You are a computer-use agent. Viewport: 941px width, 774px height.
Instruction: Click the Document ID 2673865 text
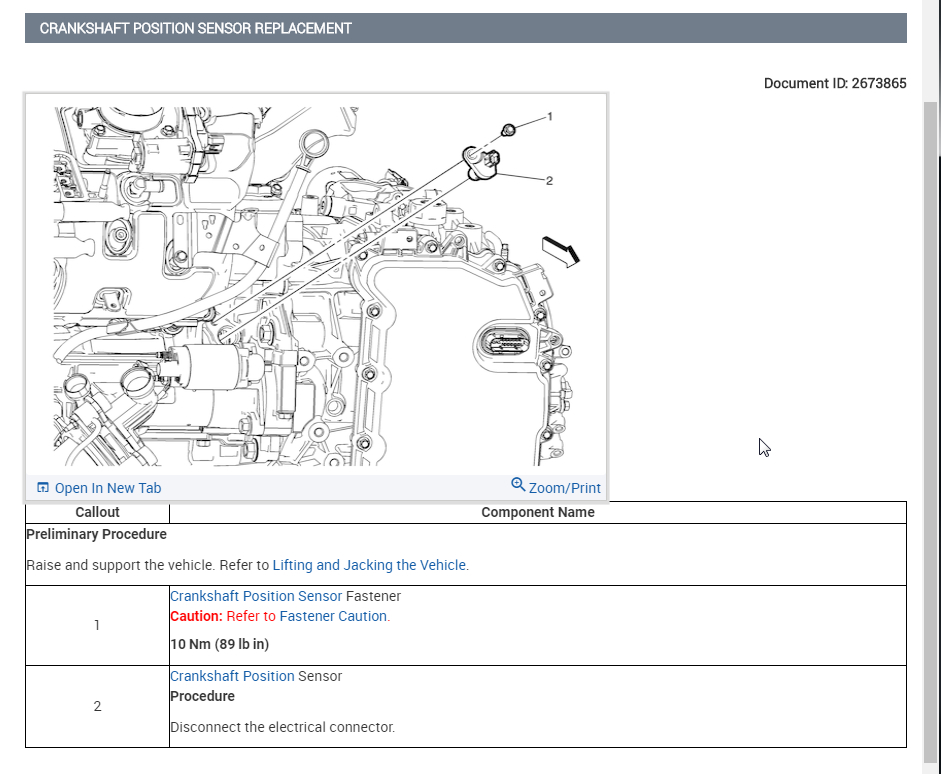[x=835, y=83]
